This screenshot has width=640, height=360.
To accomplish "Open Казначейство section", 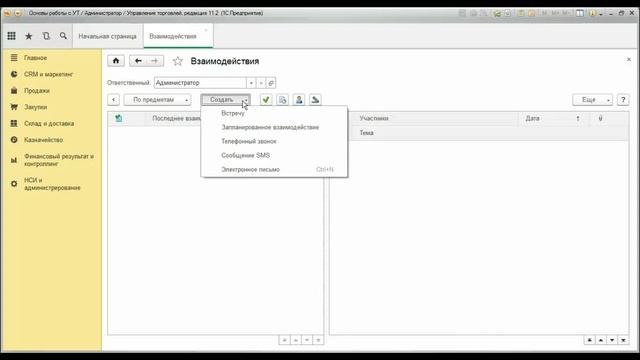I will (x=43, y=140).
